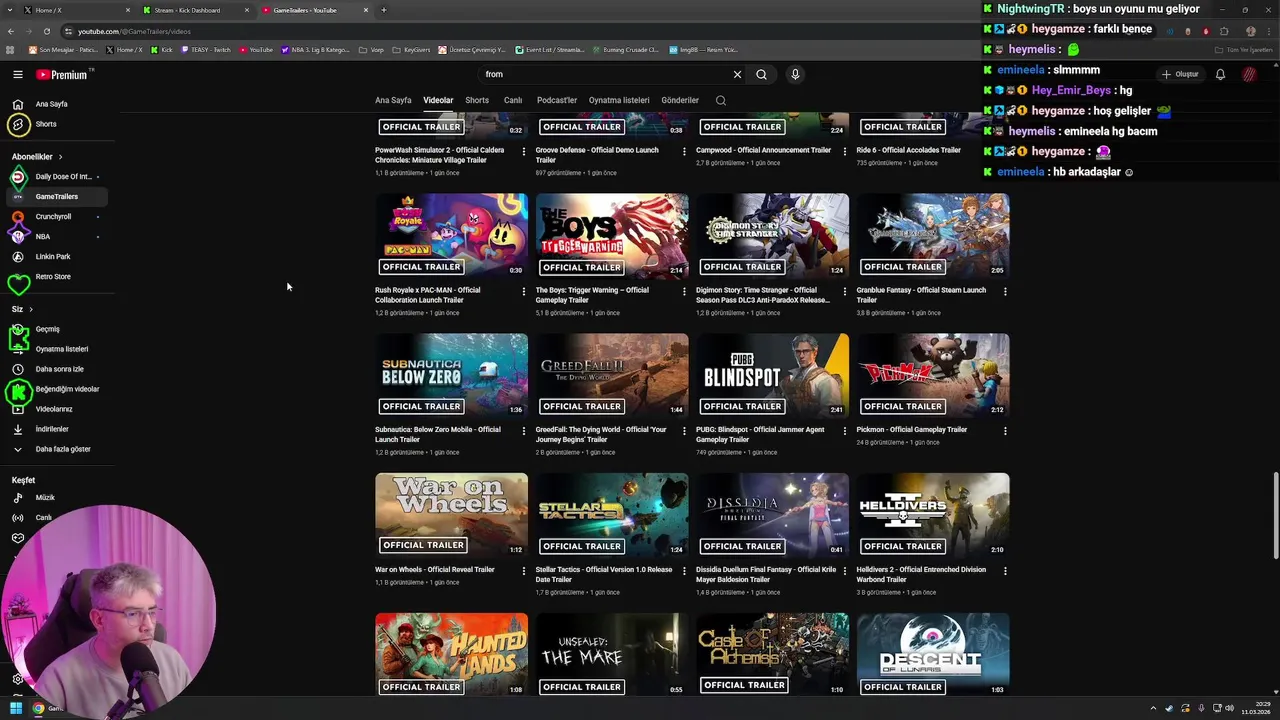Open Ana Sayfa in the sidebar
This screenshot has width=1280, height=720.
click(x=56, y=104)
